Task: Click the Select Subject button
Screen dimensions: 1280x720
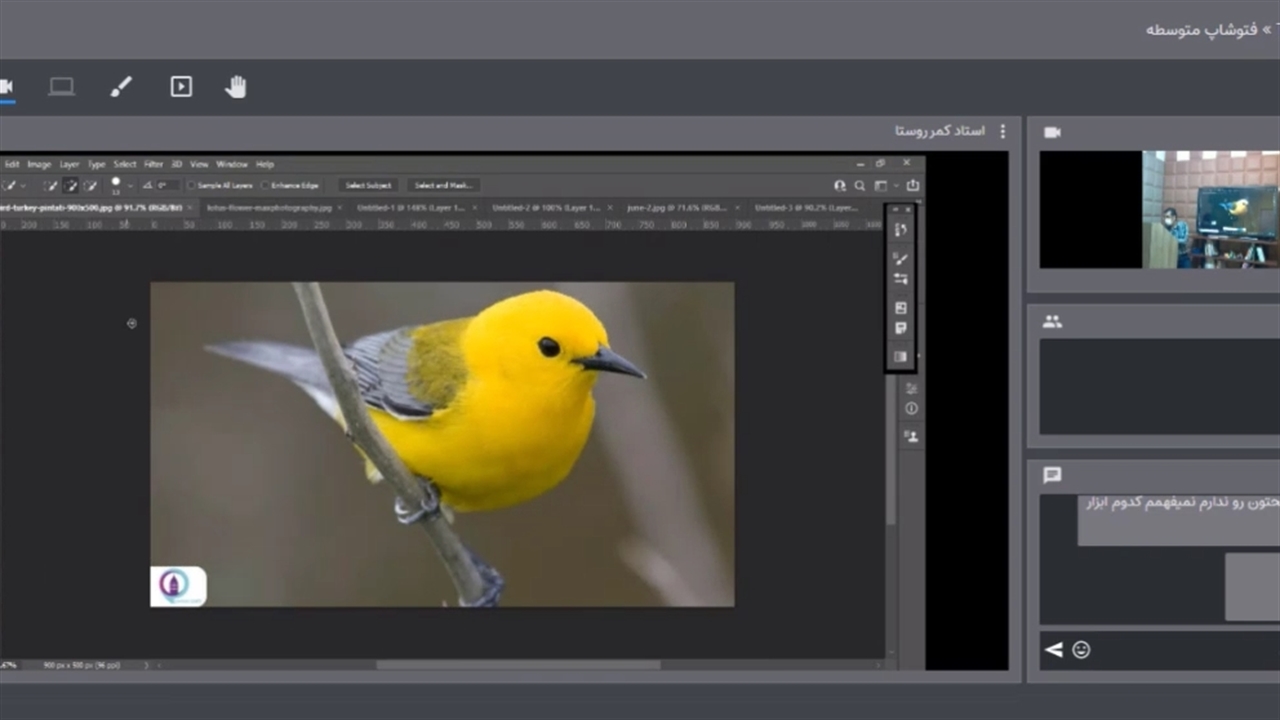Action: pyautogui.click(x=368, y=185)
